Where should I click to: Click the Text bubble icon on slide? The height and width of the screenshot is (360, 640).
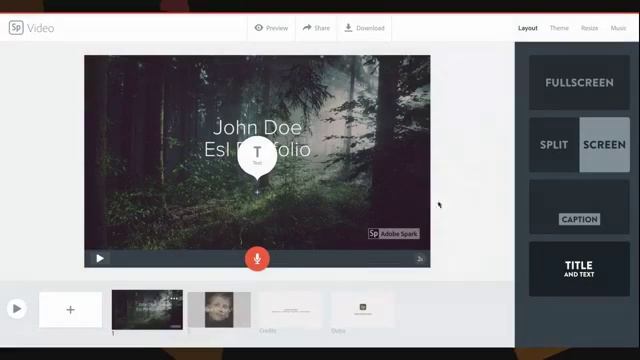[257, 158]
